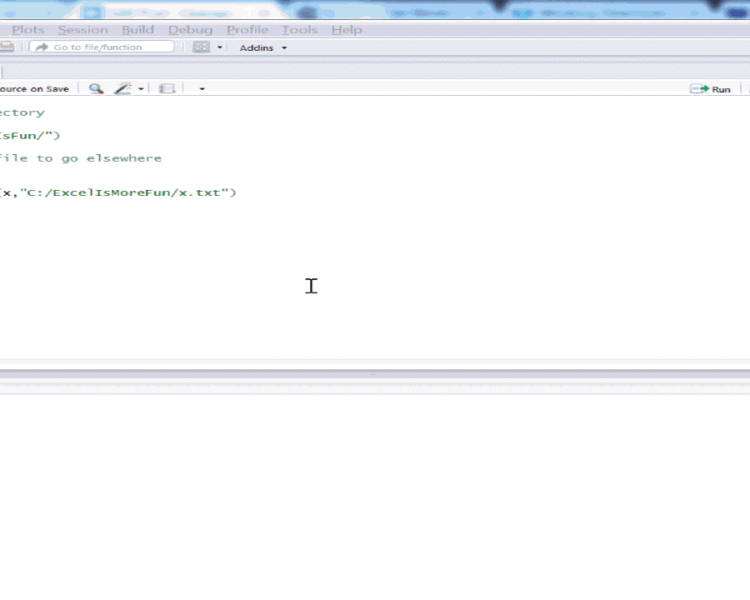Run the current line with Run button
This screenshot has height=600, width=750.
710,89
